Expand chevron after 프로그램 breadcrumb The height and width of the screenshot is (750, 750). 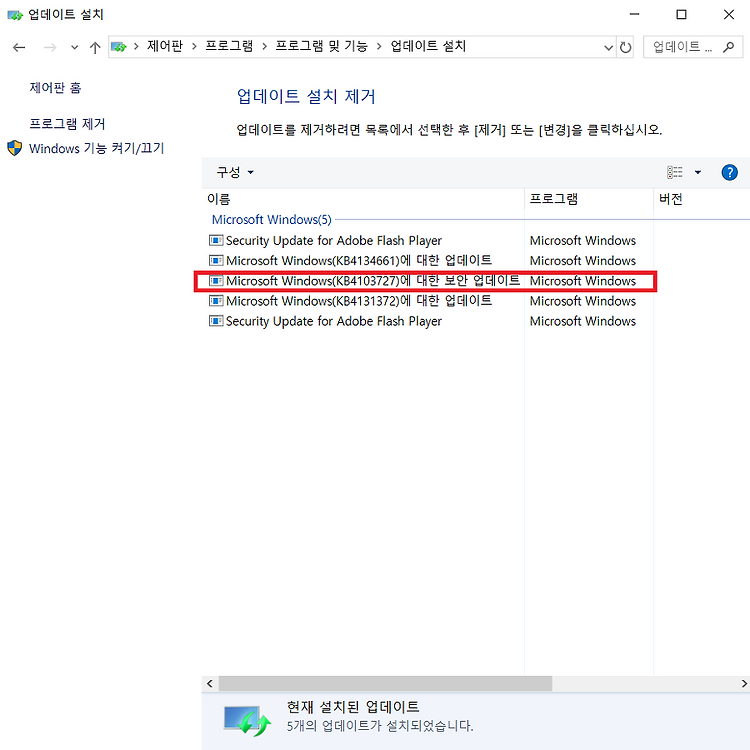(x=264, y=46)
